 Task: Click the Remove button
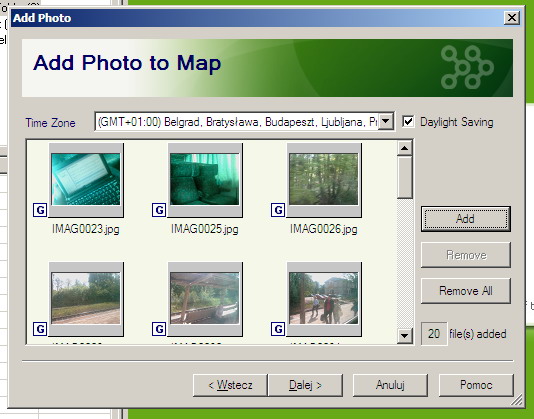click(x=466, y=255)
